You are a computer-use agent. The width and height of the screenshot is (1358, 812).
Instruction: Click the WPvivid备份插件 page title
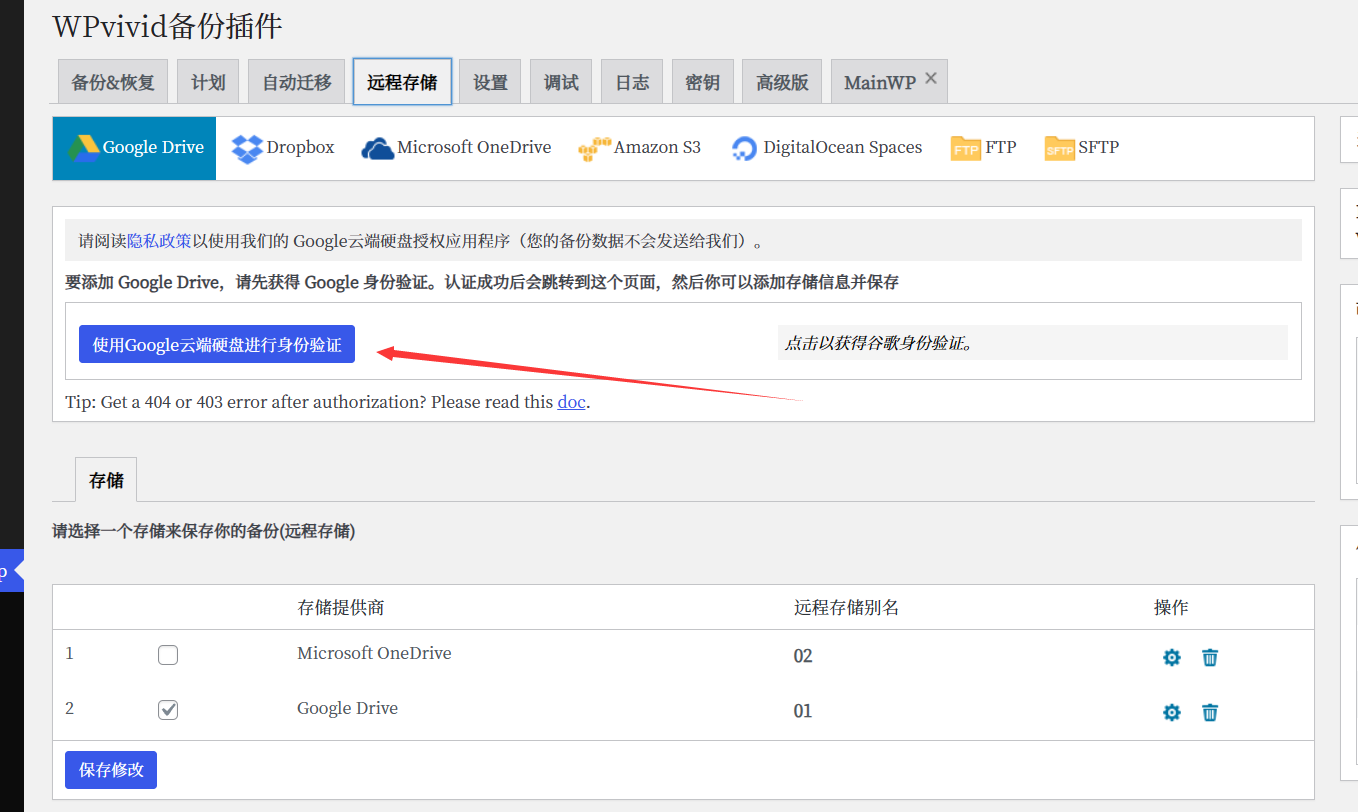[x=167, y=26]
